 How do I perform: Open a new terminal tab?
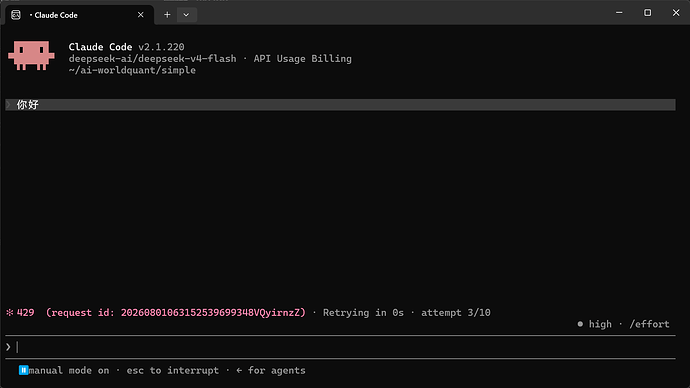pos(167,15)
